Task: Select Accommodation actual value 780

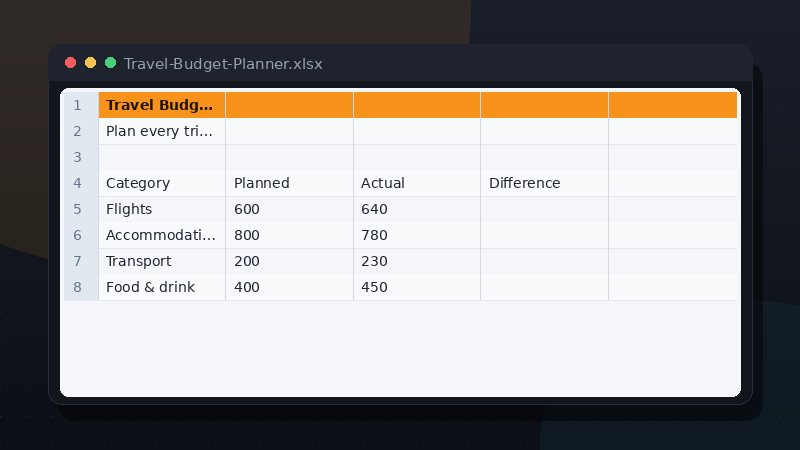Action: [x=417, y=235]
